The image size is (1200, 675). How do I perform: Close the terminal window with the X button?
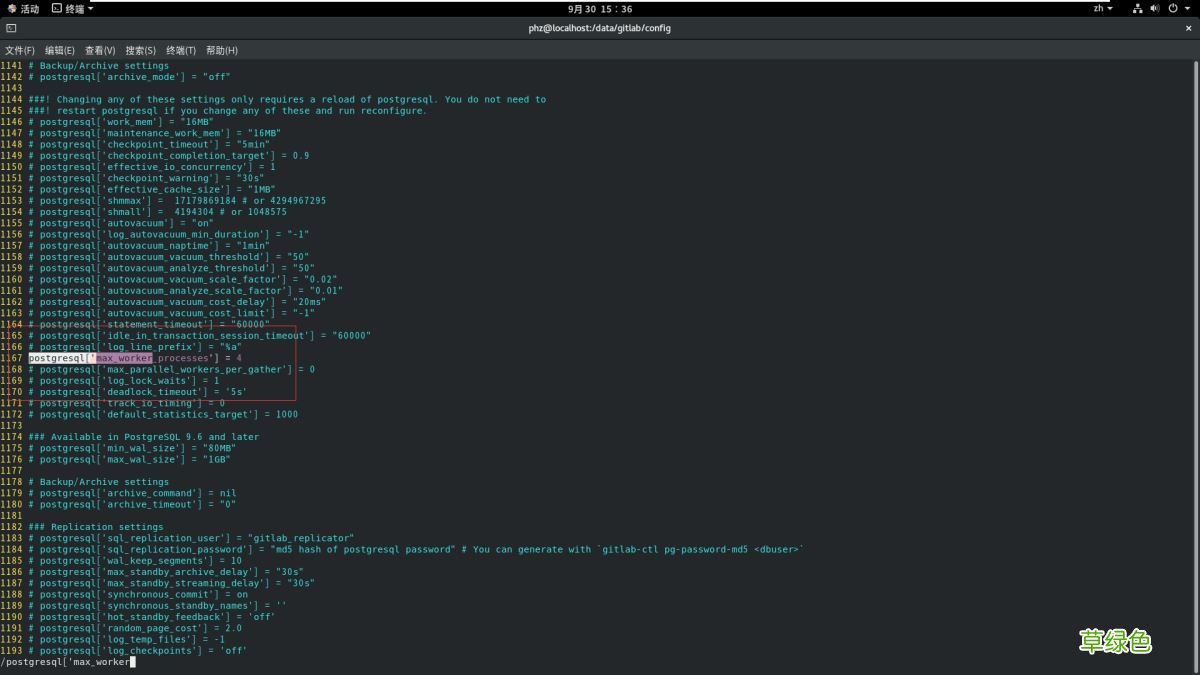[x=1188, y=28]
